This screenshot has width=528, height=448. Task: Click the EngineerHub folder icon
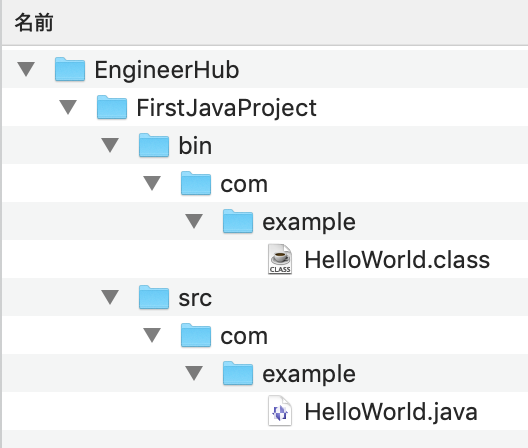pos(70,69)
